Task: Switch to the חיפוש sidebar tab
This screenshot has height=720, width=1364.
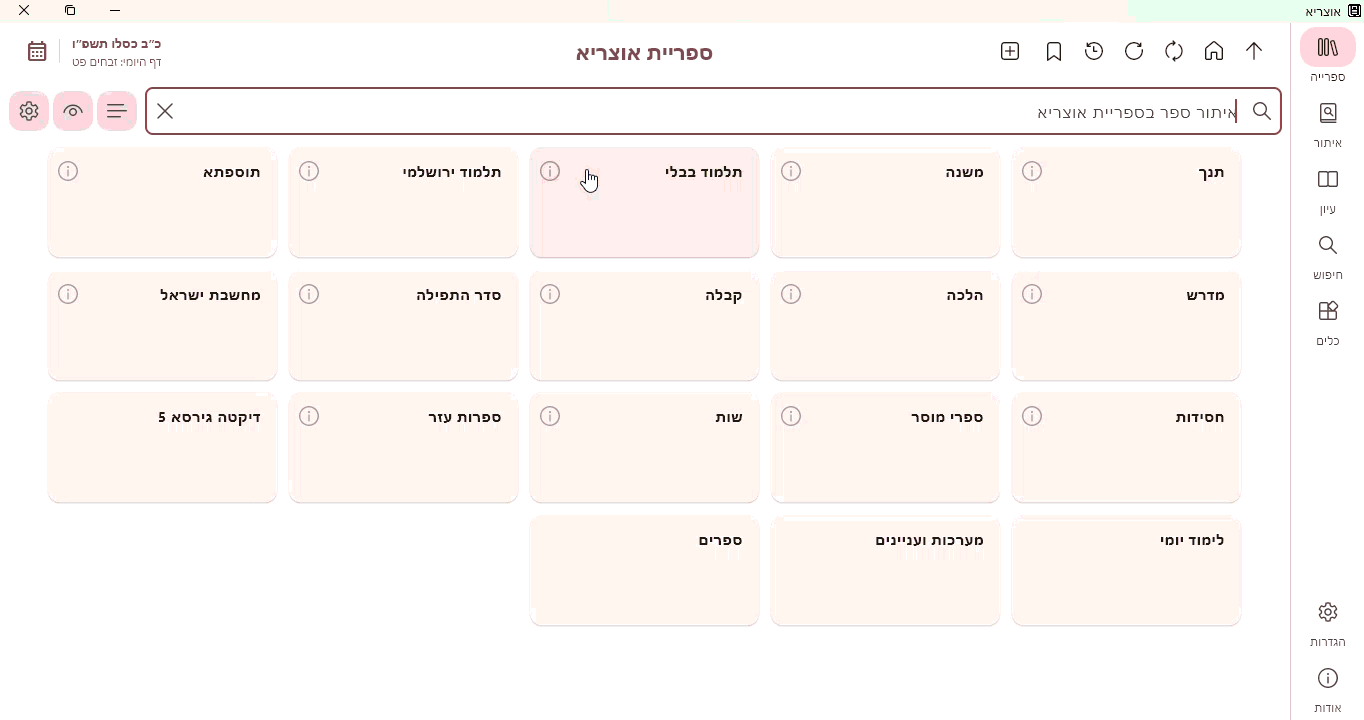Action: coord(1327,255)
